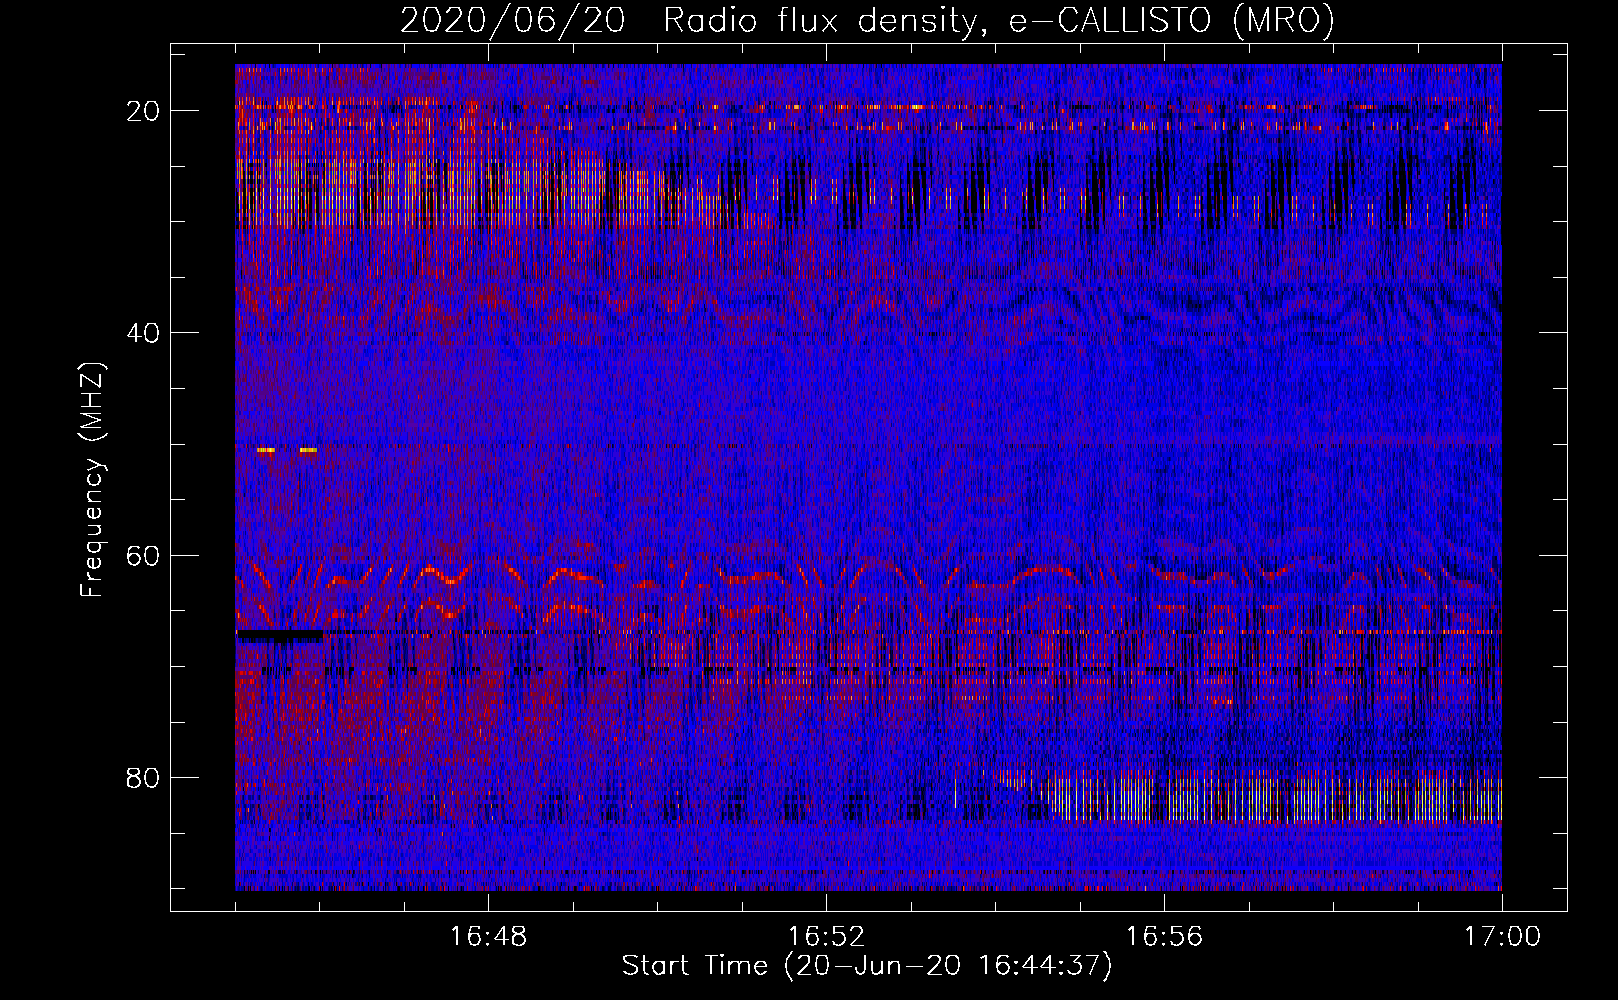1618x1000 pixels.
Task: Click the '16:56' time tick label
Action: pos(1164,937)
